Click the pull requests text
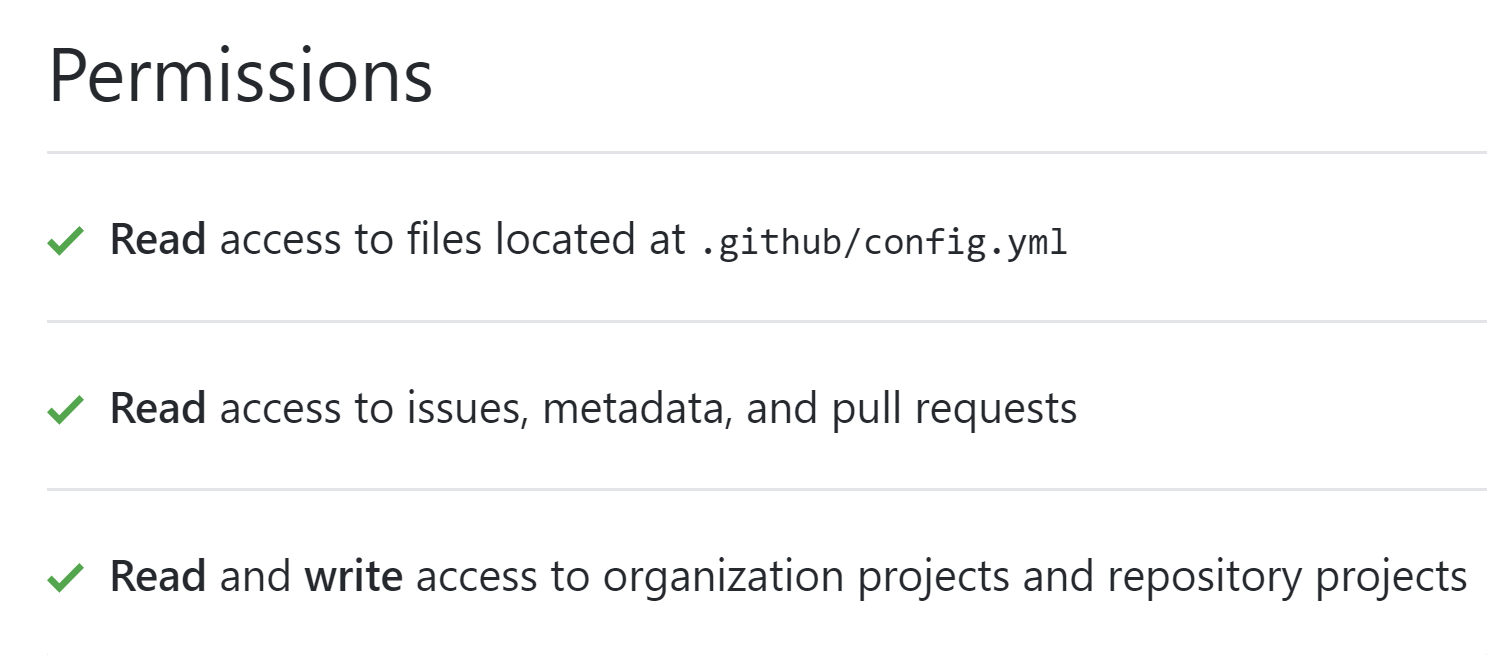This screenshot has width=1507, height=655. (x=955, y=411)
